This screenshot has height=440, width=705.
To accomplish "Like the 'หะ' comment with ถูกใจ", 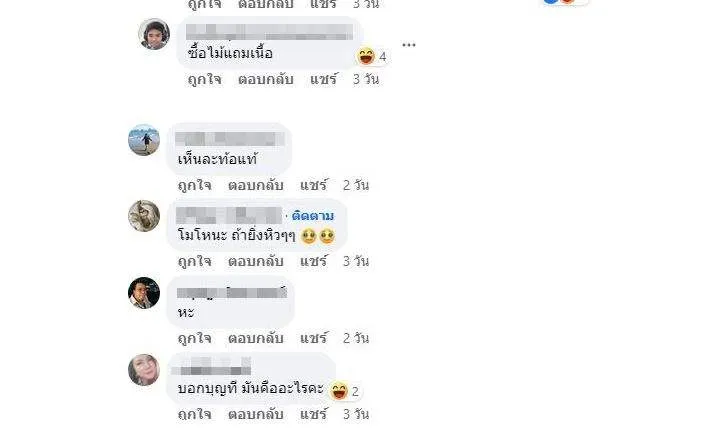I will point(195,338).
